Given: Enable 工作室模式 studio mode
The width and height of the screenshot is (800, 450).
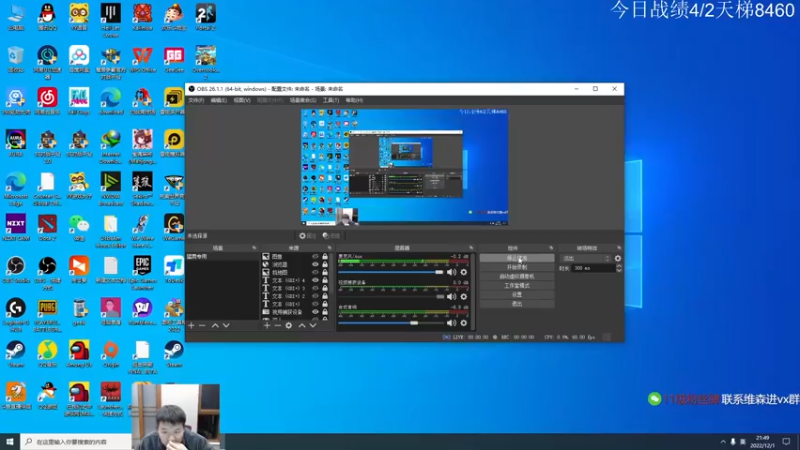Looking at the screenshot, I should [517, 286].
